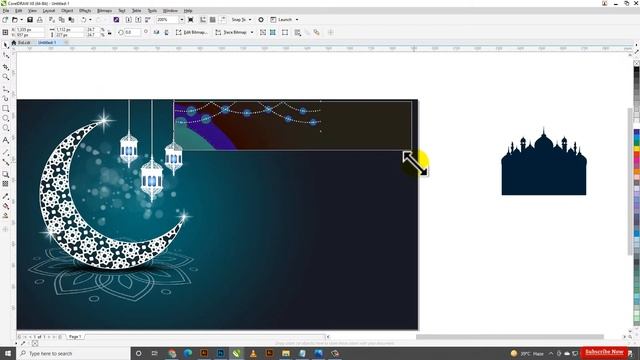This screenshot has width=640, height=360.
Task: Open the Bitmaps menu
Action: pos(104,11)
